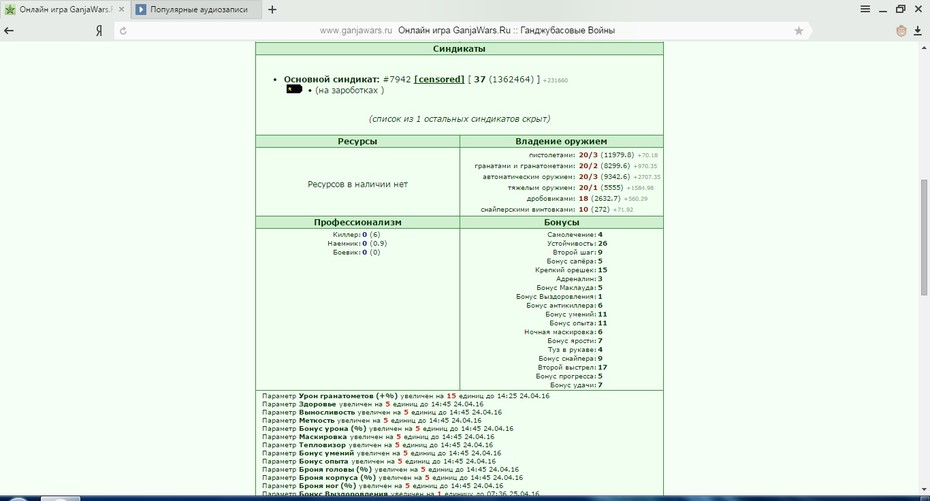The height and width of the screenshot is (501, 930).
Task: Click the 'Туз в рукаве: 4' row
Action: pyautogui.click(x=575, y=350)
